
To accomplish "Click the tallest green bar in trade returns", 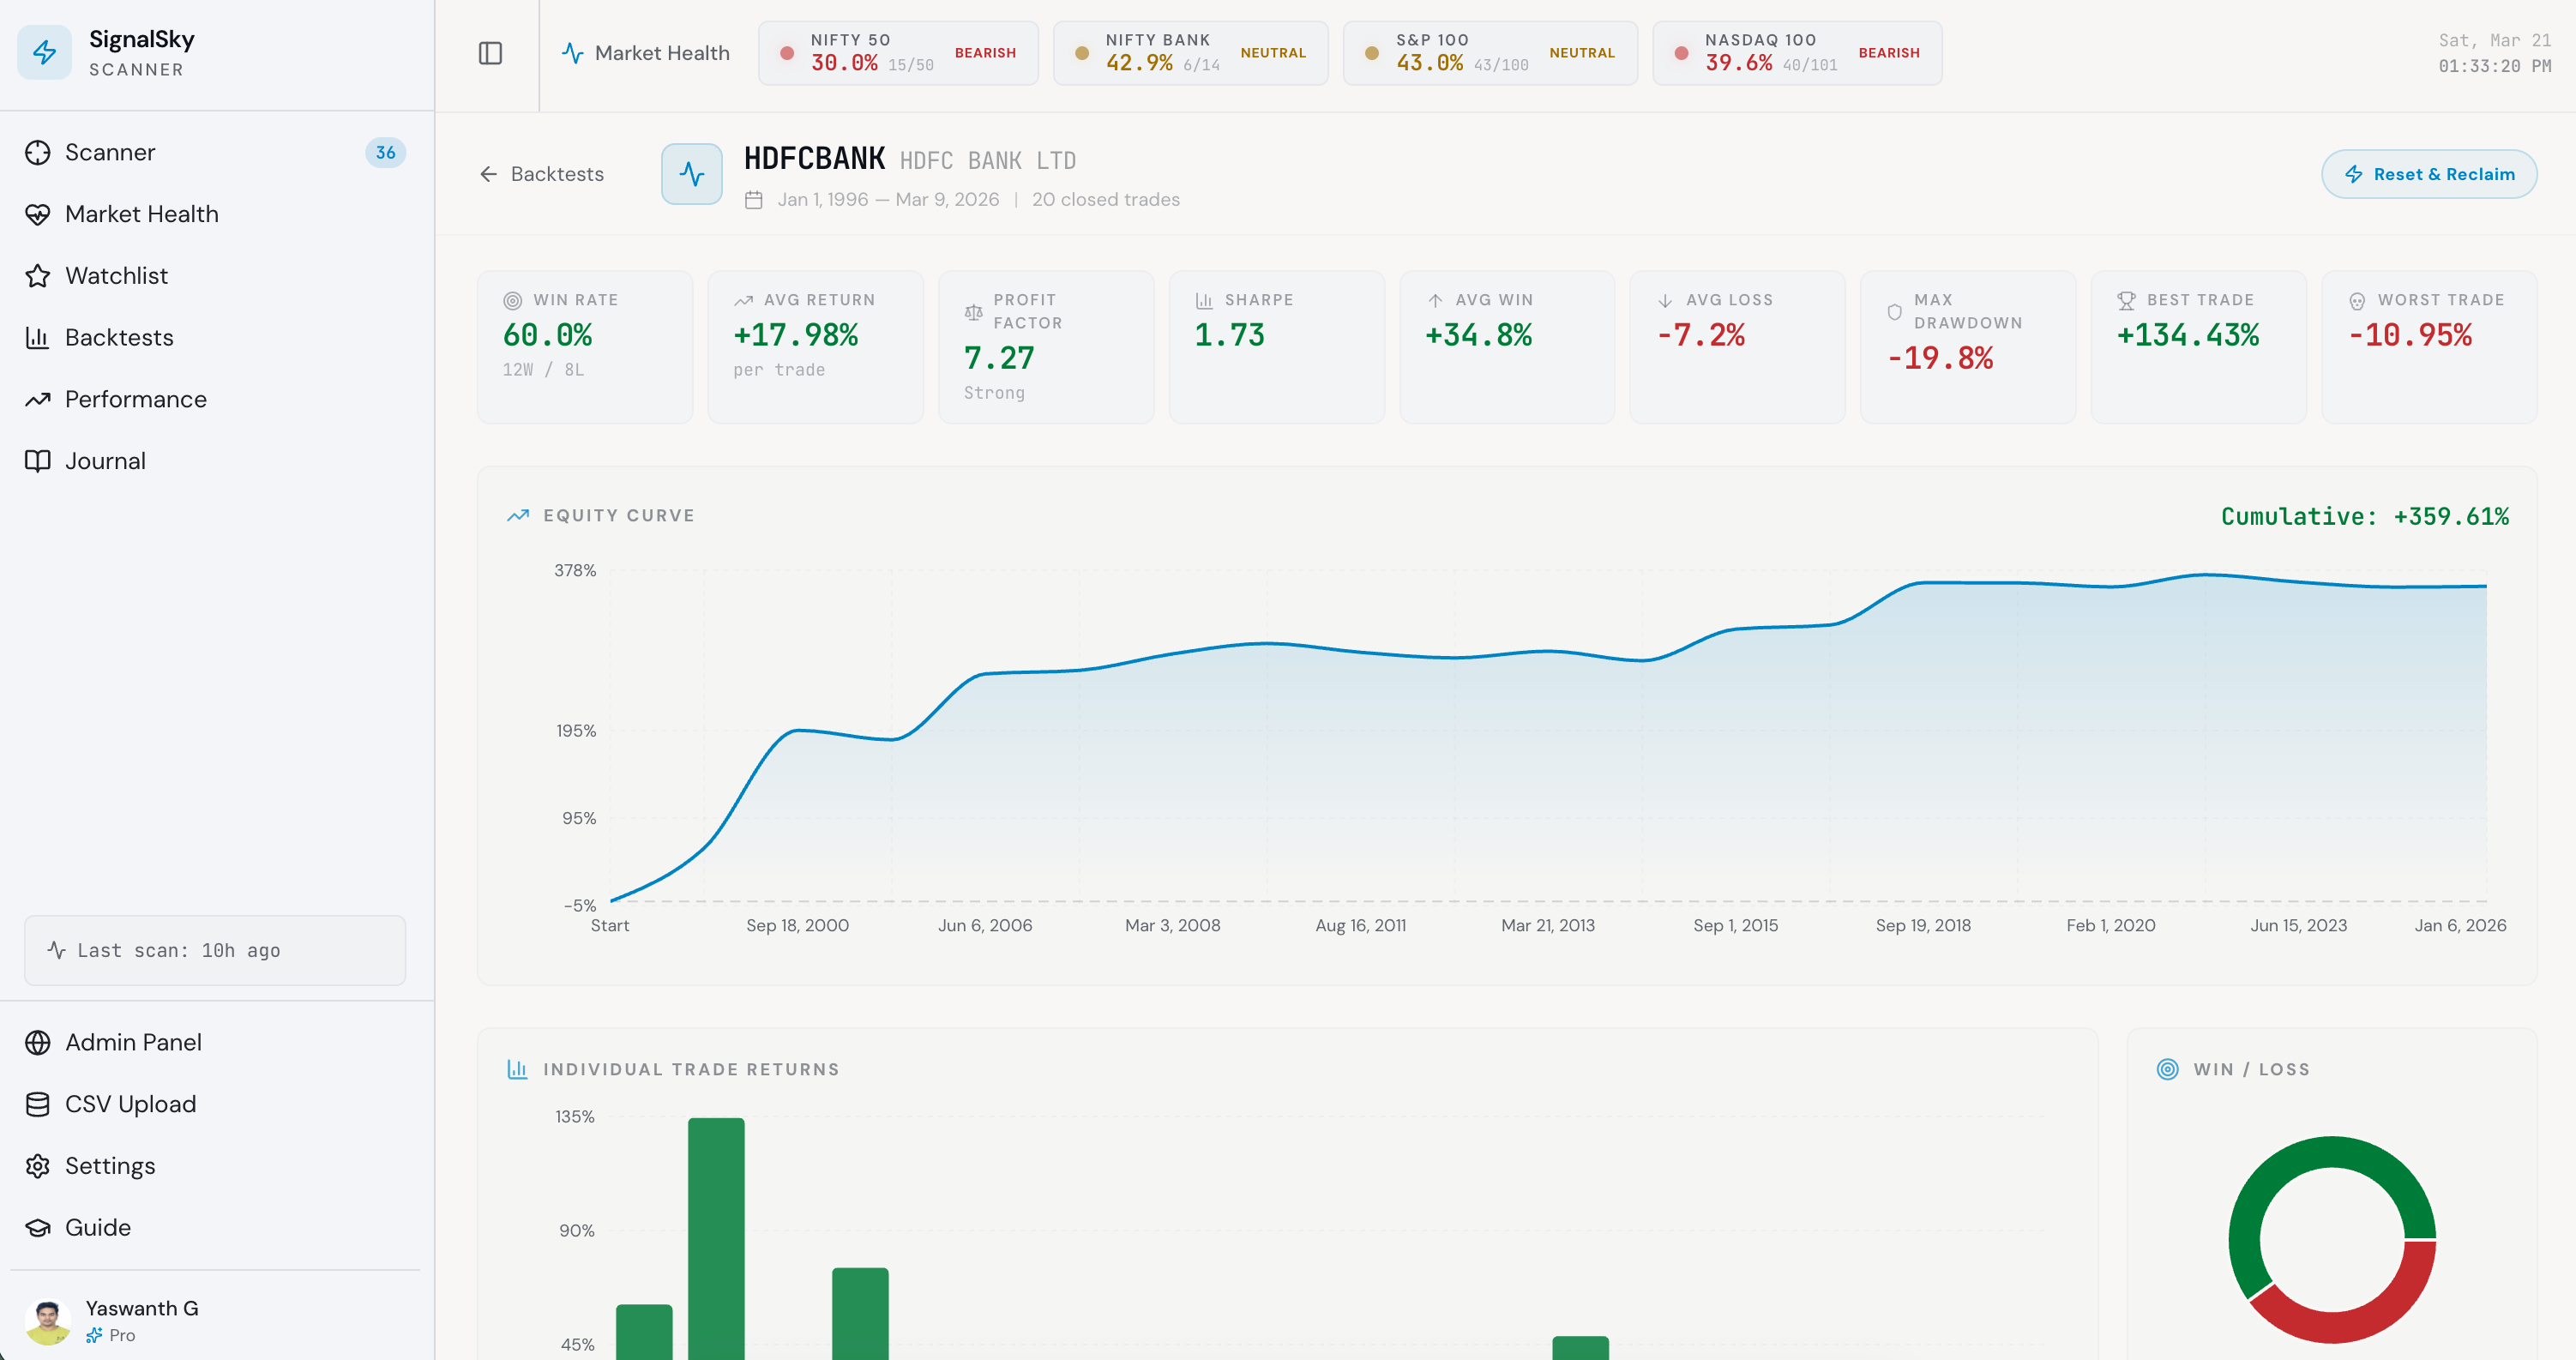I will (x=716, y=1238).
